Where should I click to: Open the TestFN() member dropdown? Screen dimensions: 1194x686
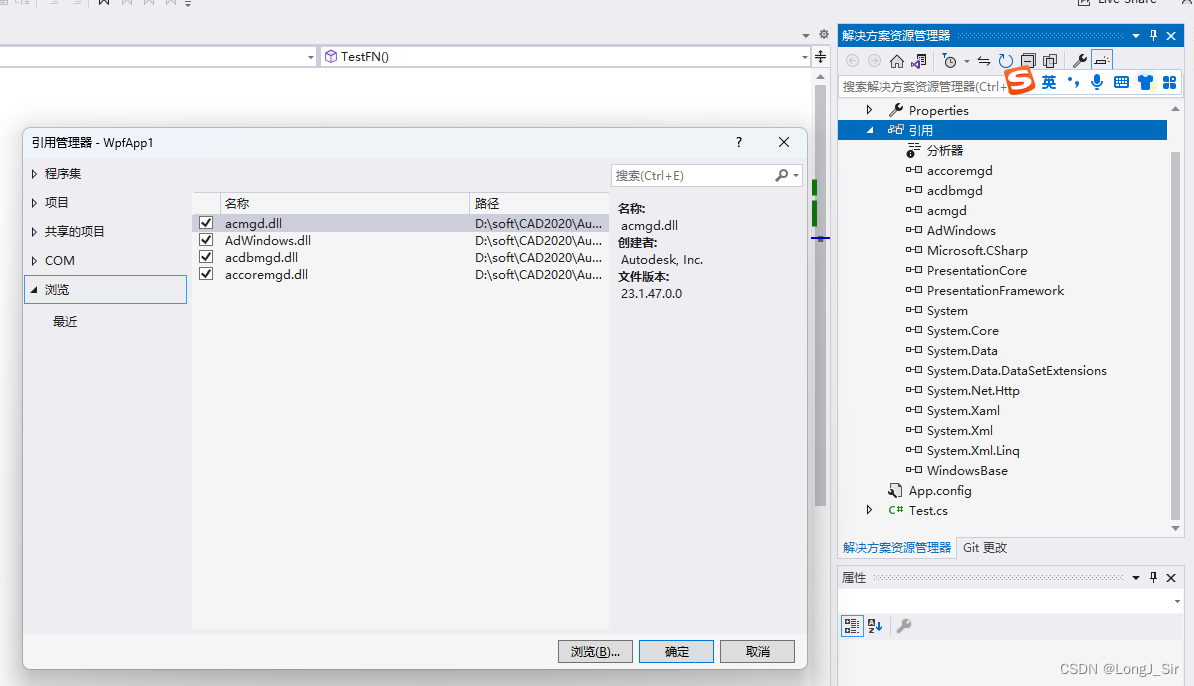pos(805,57)
